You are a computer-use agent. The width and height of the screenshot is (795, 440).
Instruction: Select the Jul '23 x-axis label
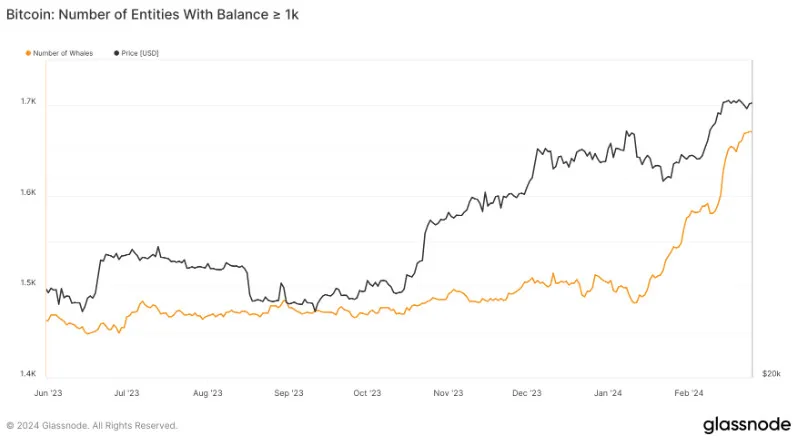pyautogui.click(x=127, y=393)
